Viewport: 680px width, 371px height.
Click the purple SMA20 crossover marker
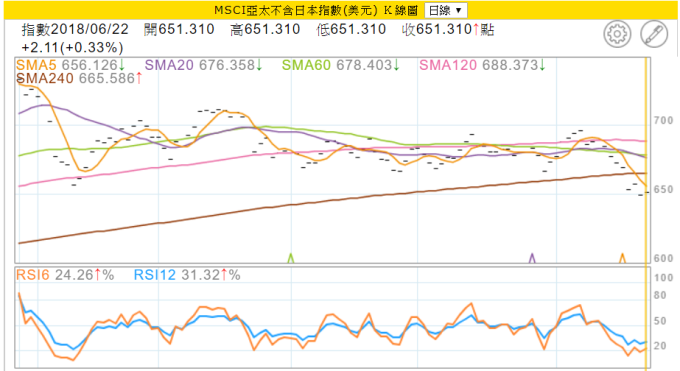(532, 258)
